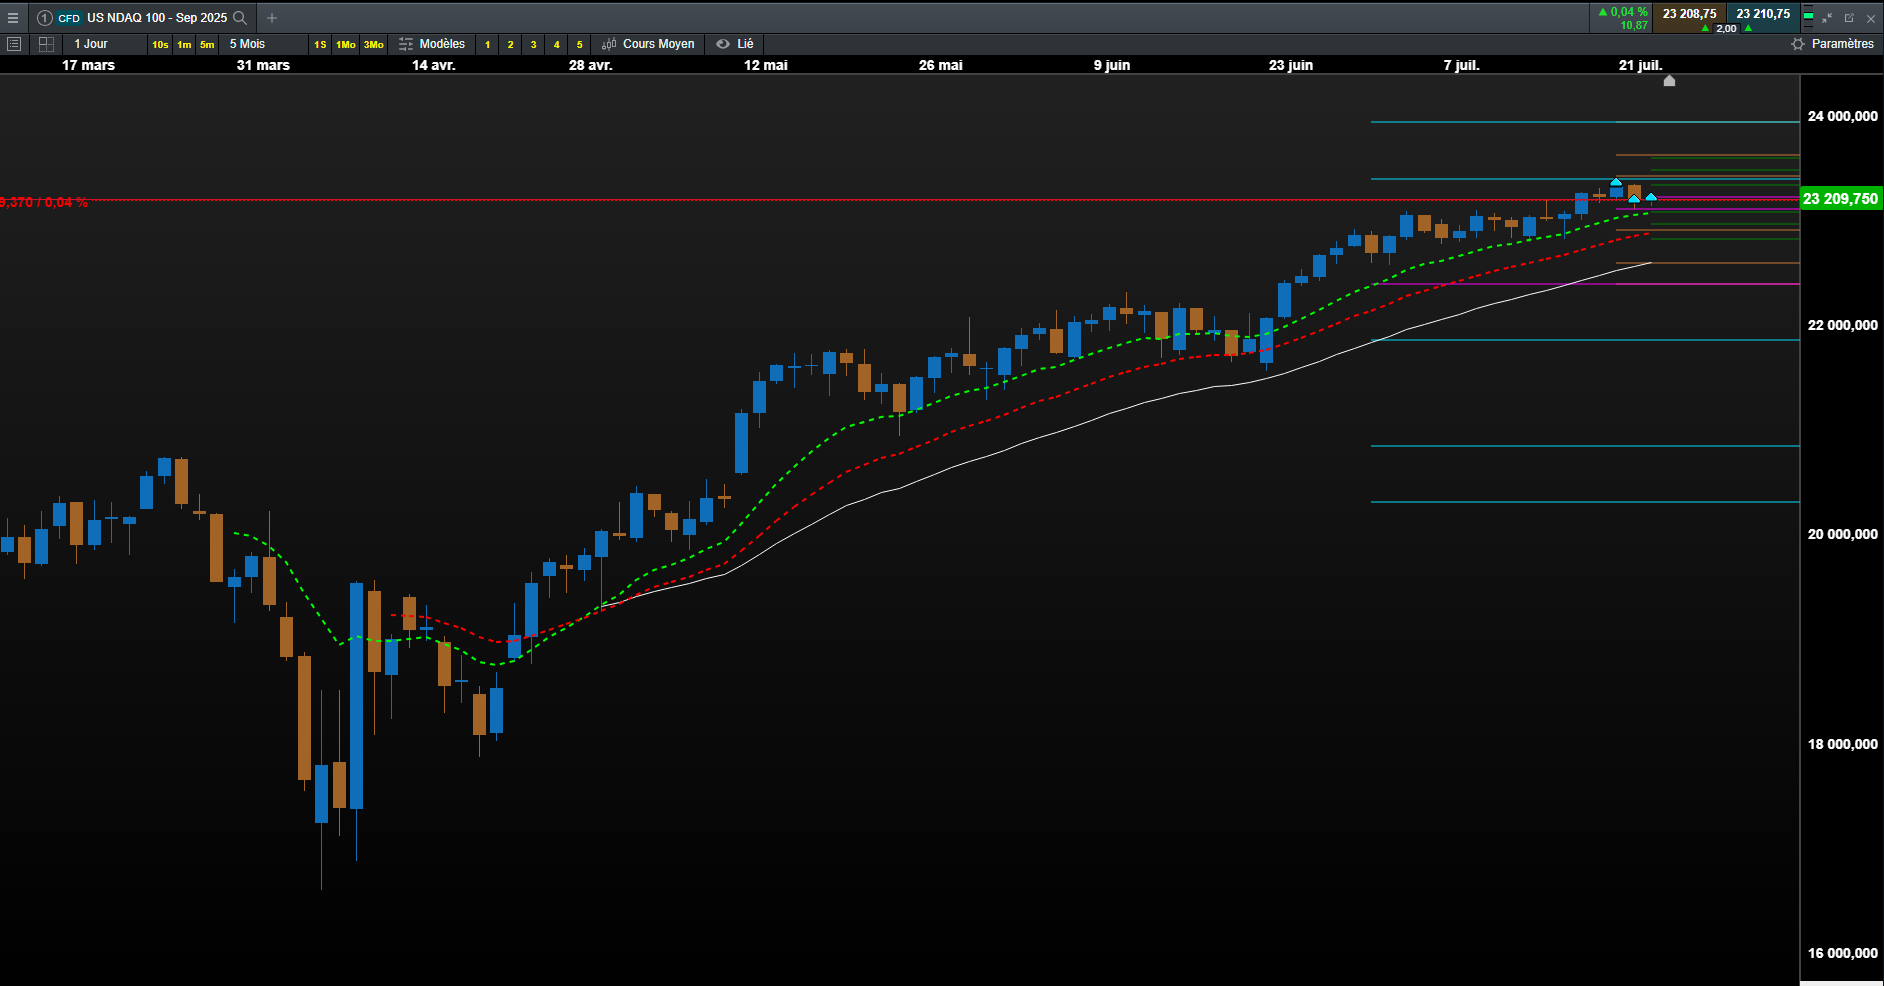The width and height of the screenshot is (1884, 986).
Task: Pop out the chart into a new window
Action: click(1849, 18)
